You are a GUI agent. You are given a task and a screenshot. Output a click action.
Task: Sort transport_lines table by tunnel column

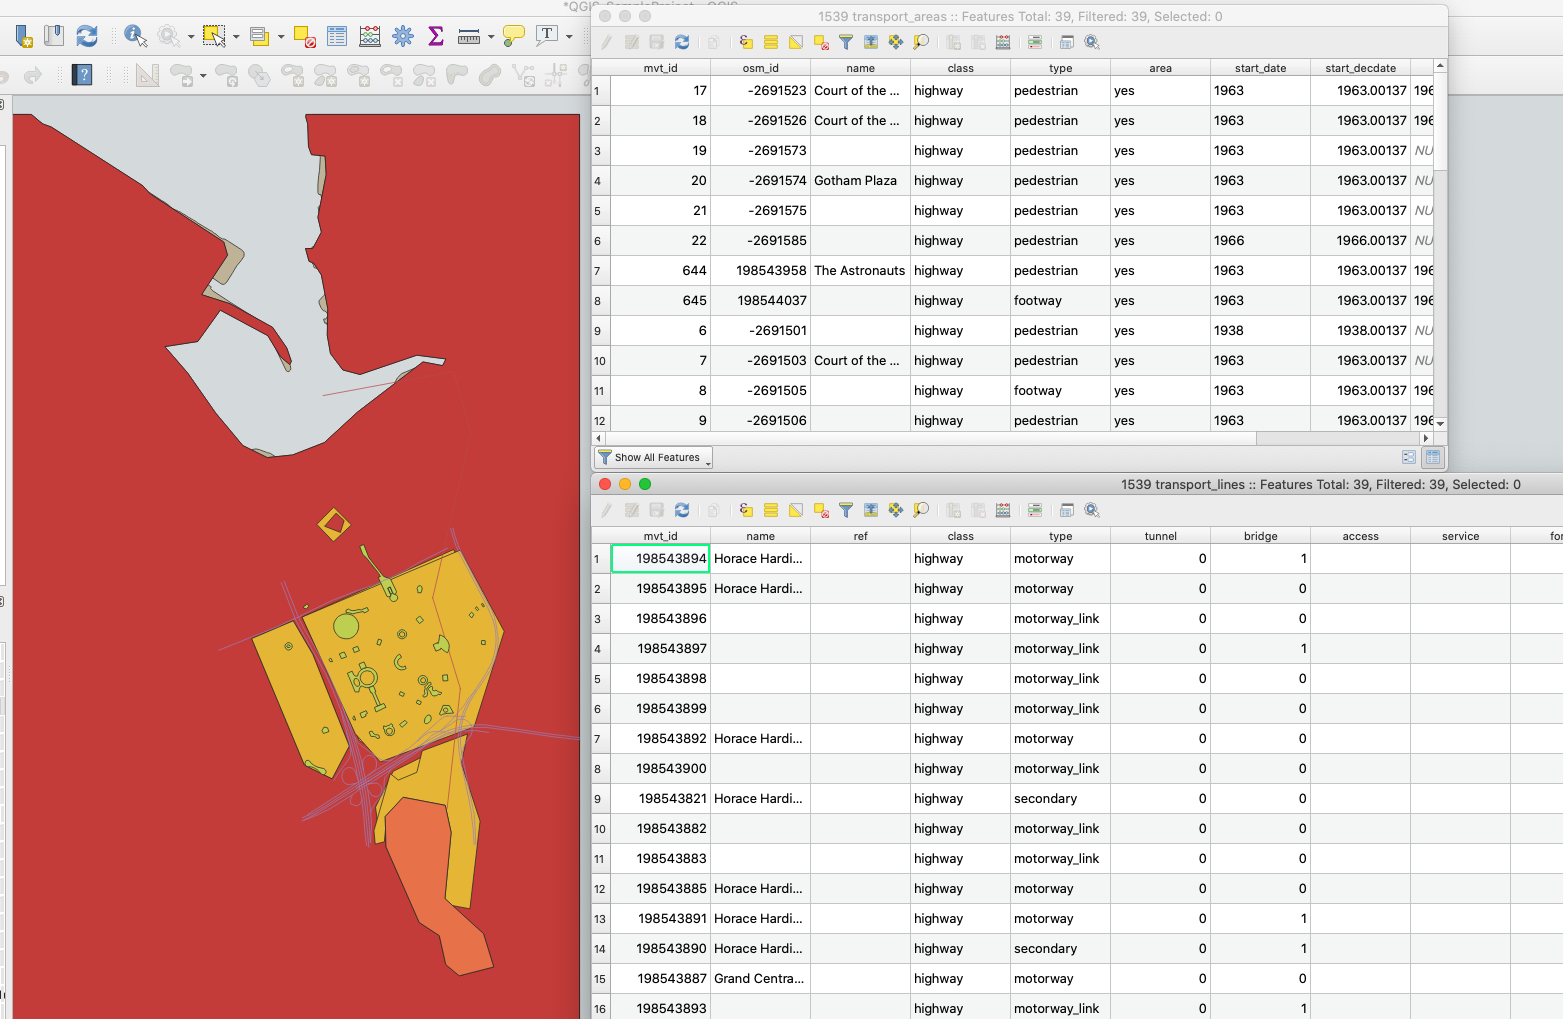pos(1160,536)
